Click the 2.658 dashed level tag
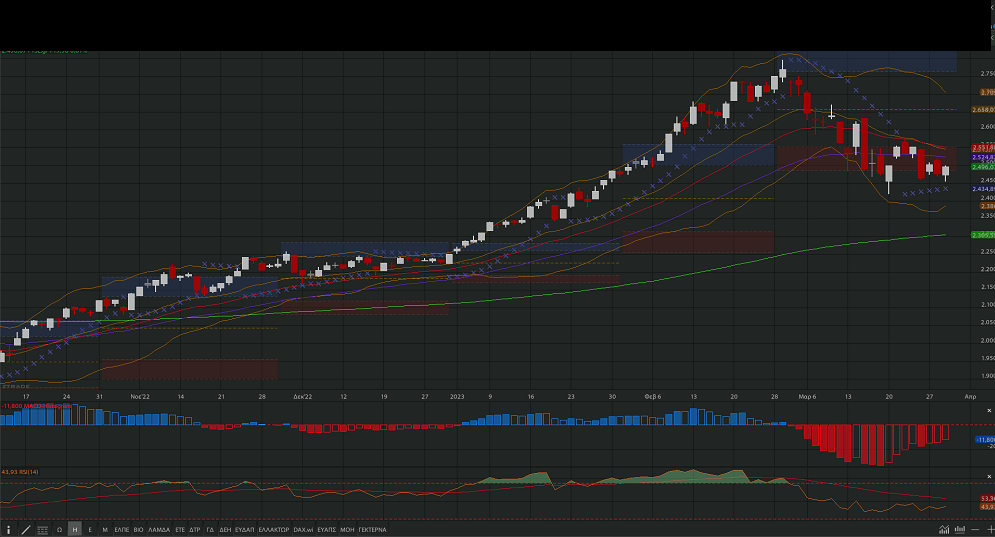The height and width of the screenshot is (537, 995). (983, 110)
